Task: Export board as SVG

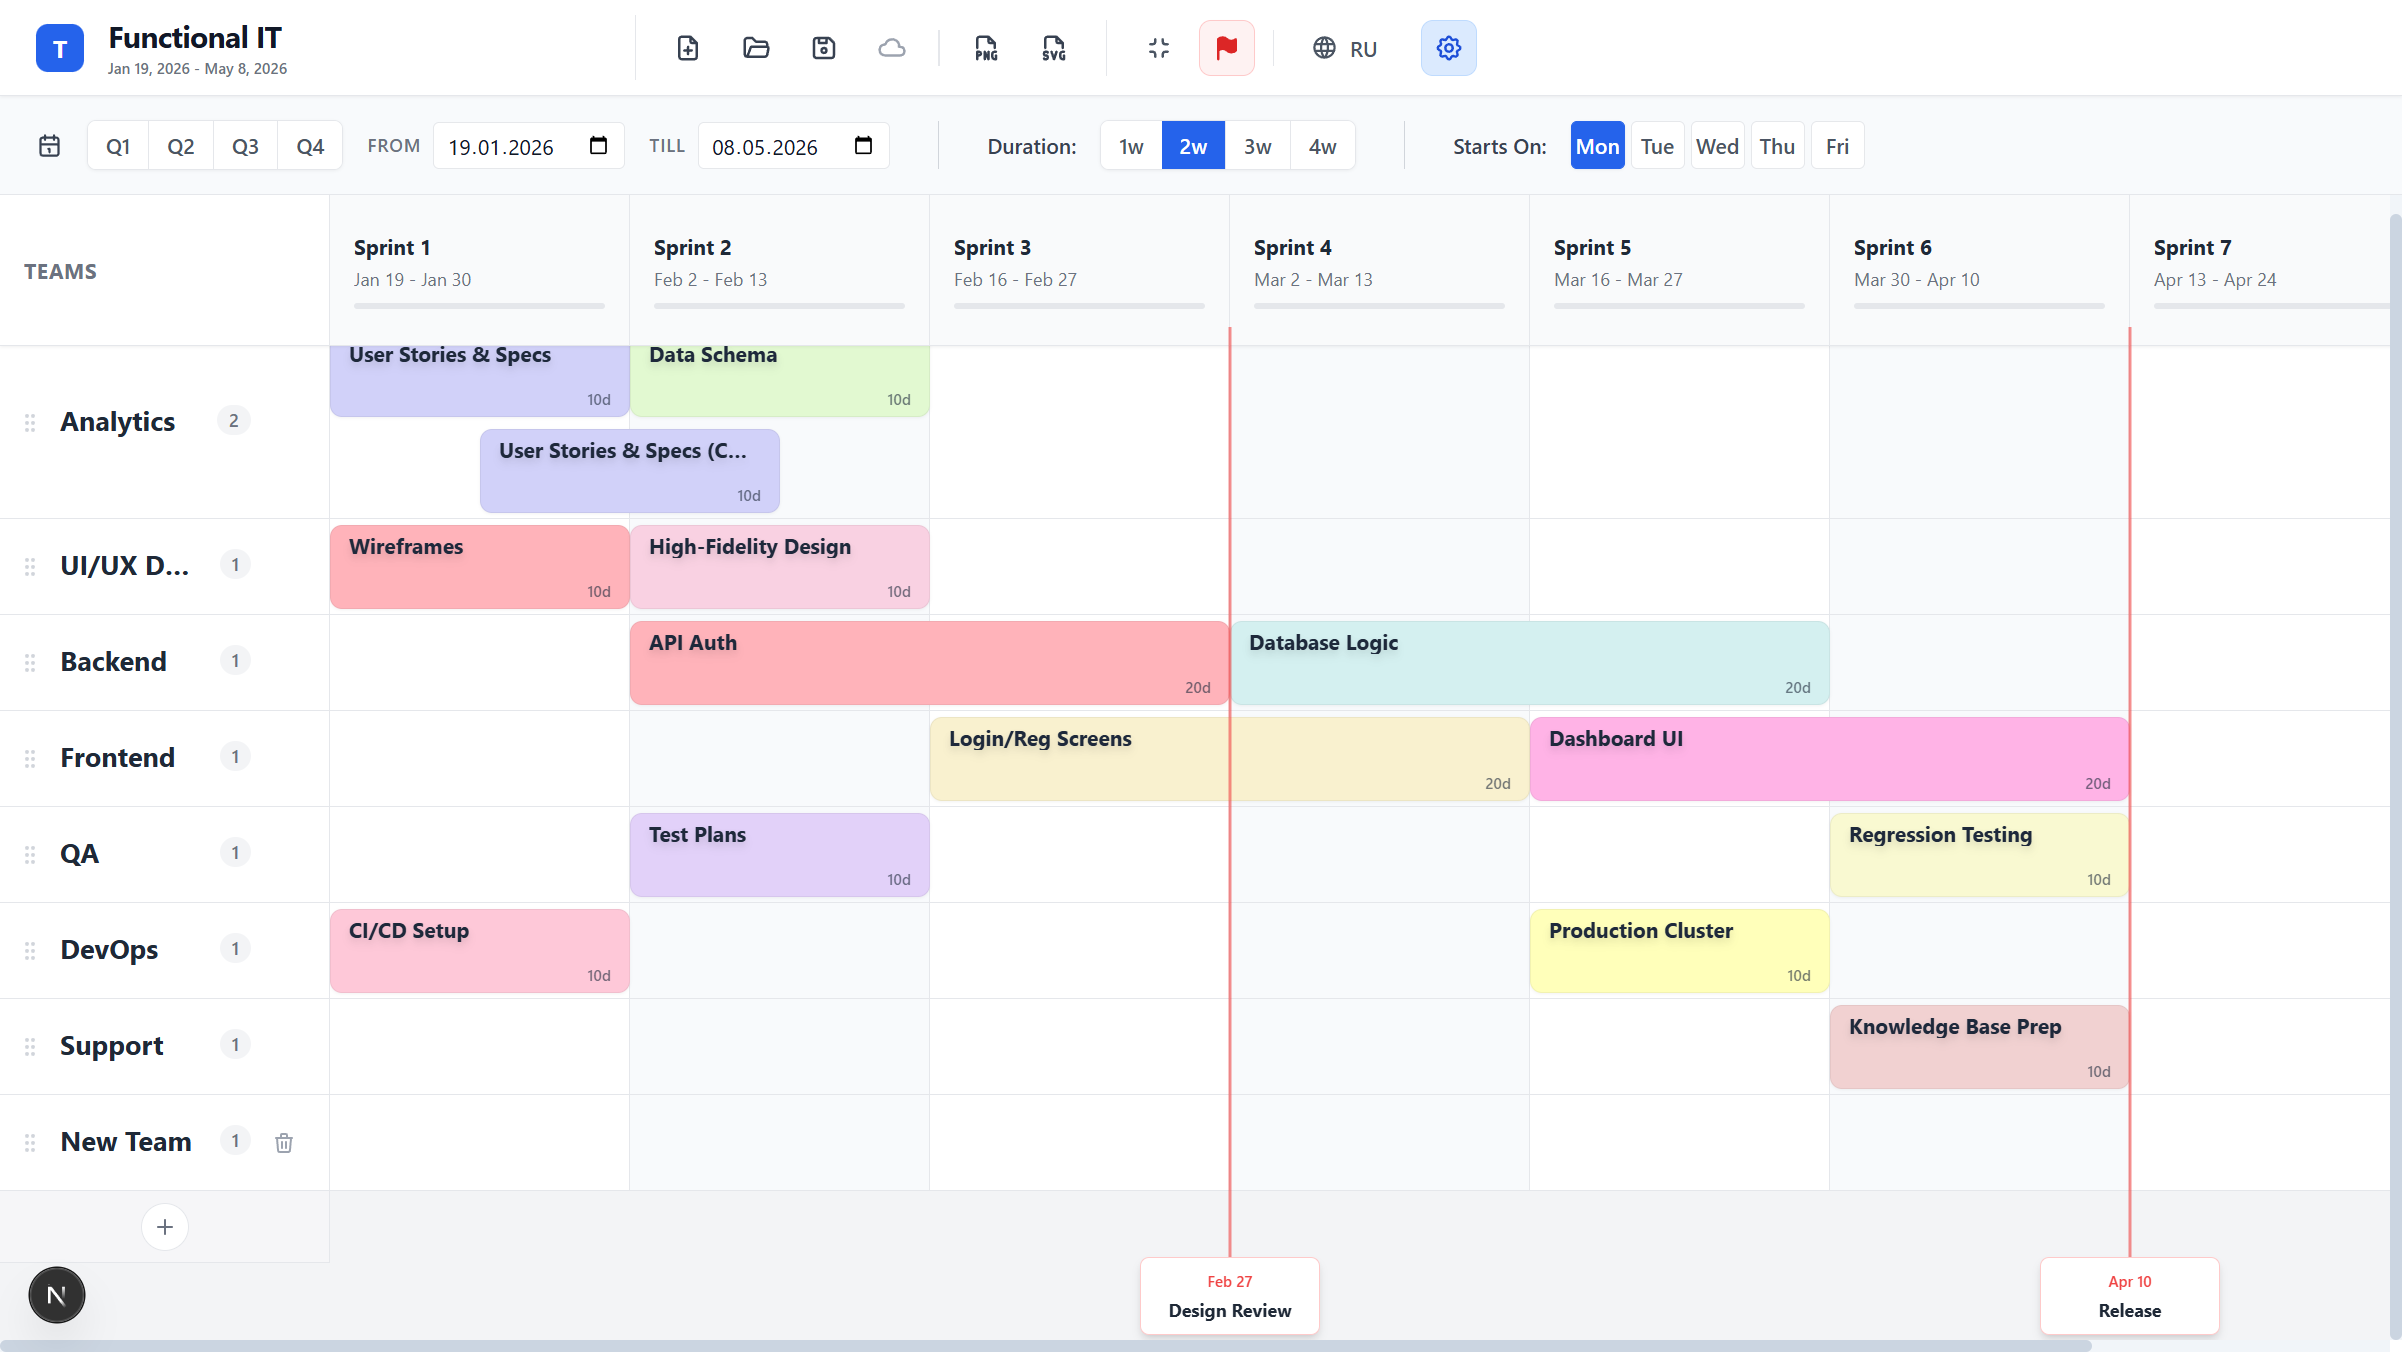Action: pyautogui.click(x=1054, y=48)
